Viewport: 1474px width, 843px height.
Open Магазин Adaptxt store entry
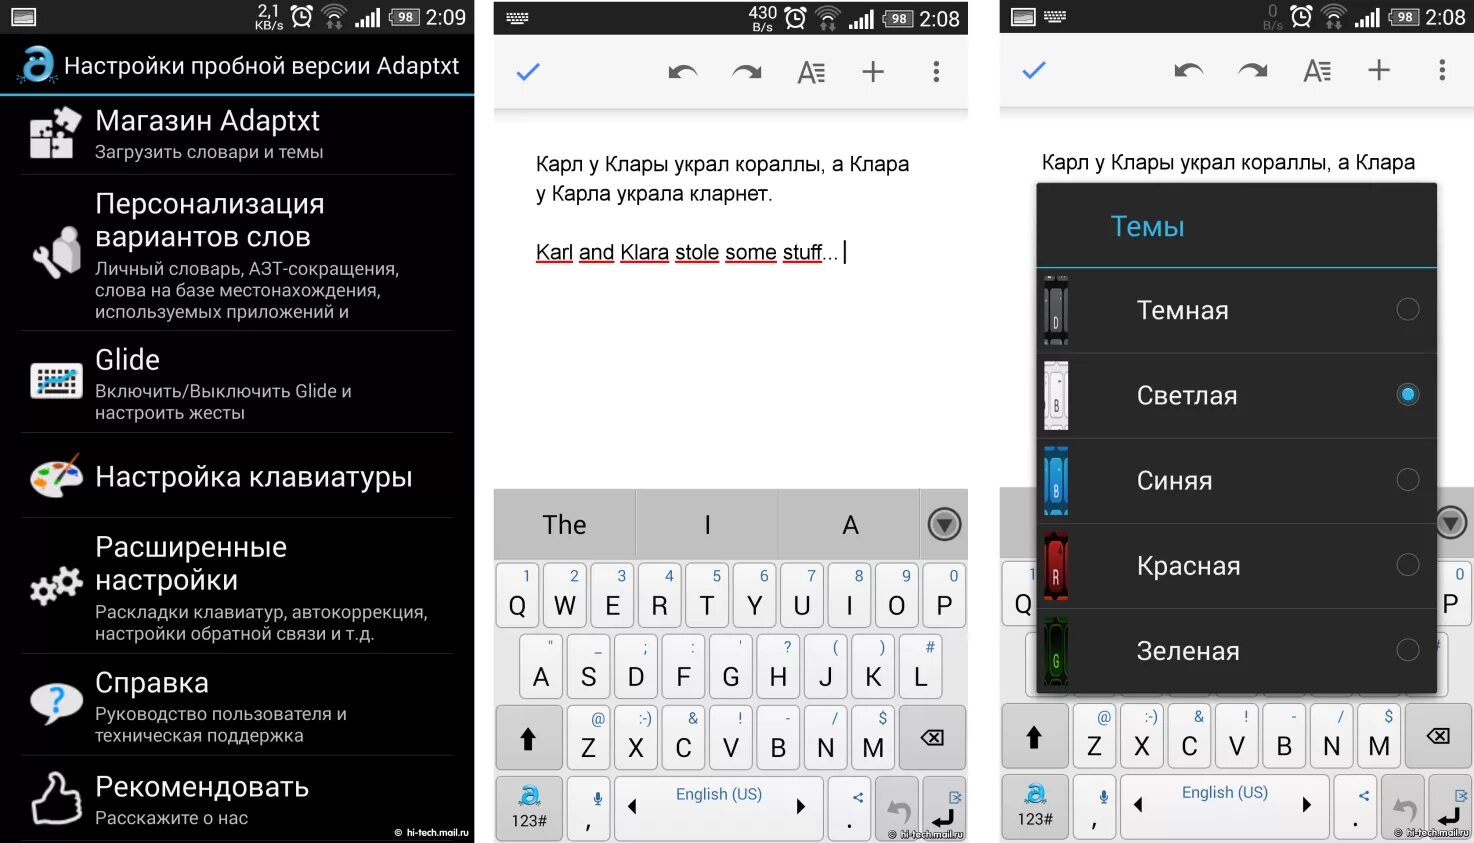click(237, 134)
